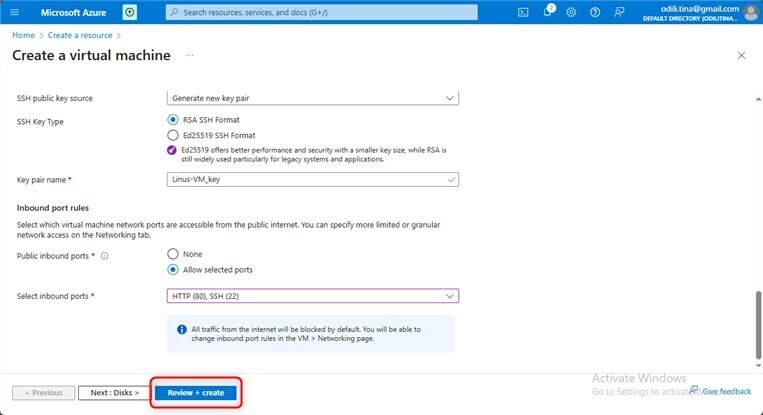
Task: Open the account profile avatar
Action: point(751,12)
